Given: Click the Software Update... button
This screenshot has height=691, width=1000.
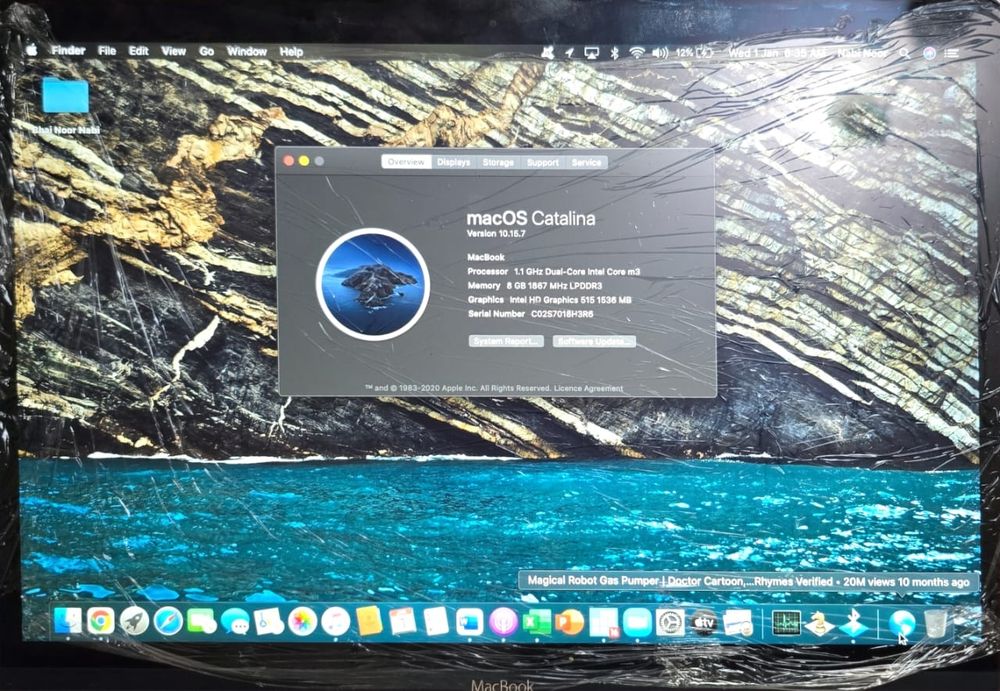Looking at the screenshot, I should [594, 341].
